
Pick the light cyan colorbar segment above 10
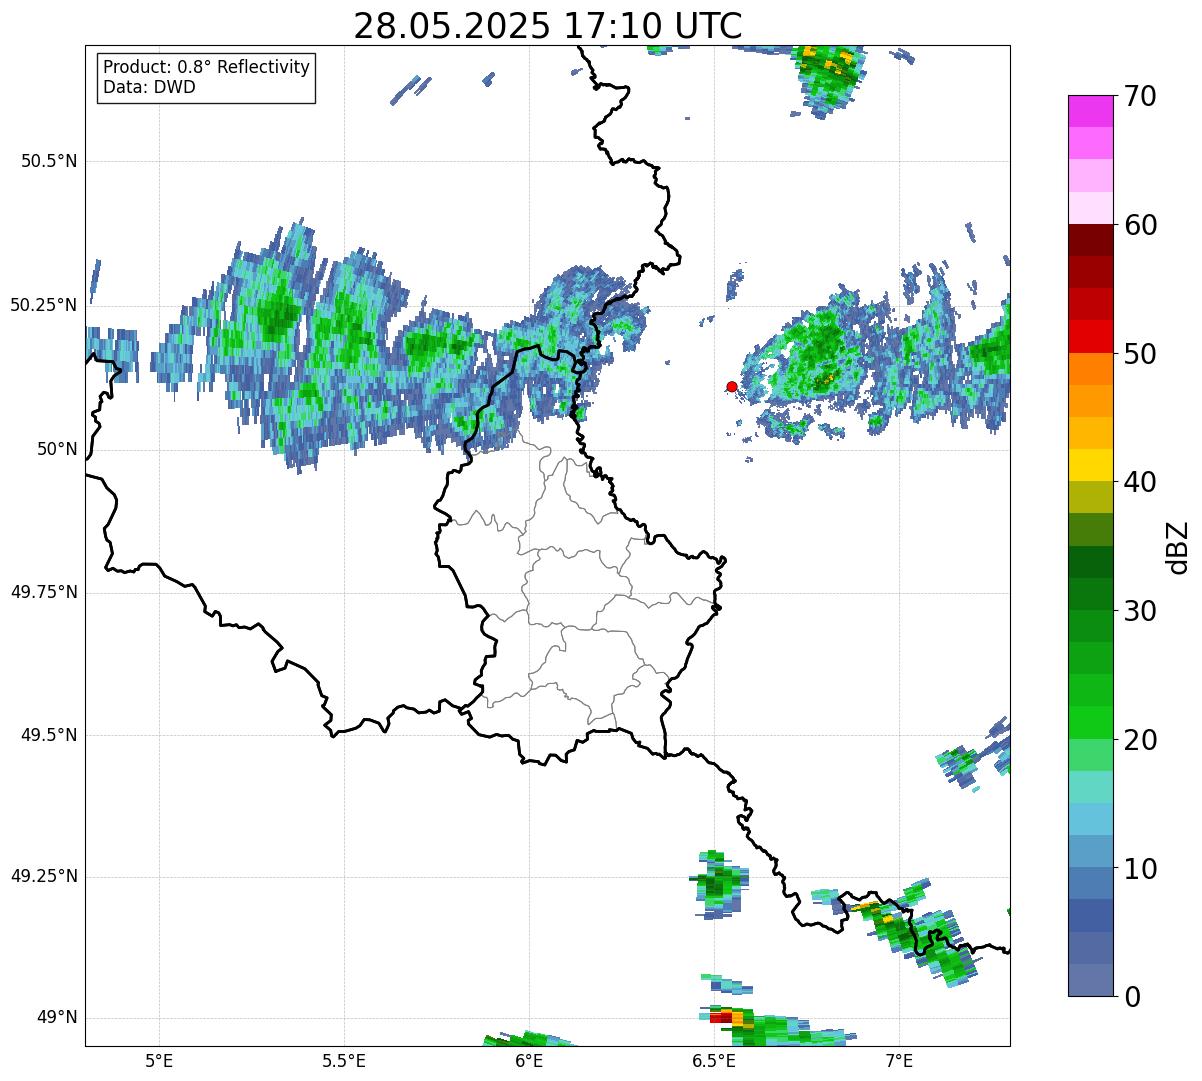pos(1091,819)
